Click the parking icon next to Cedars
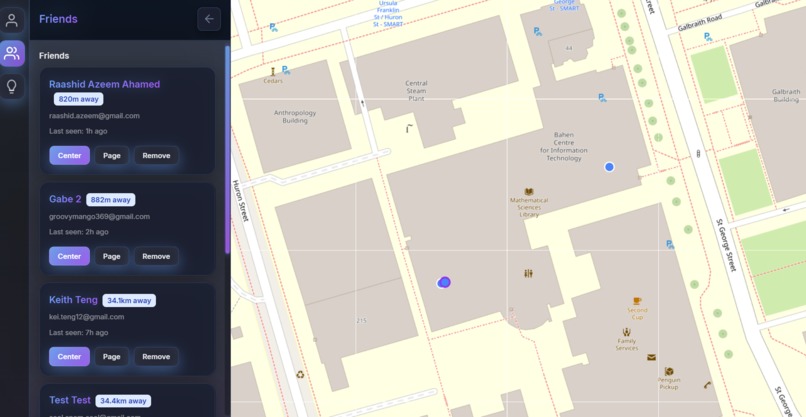 [x=286, y=70]
